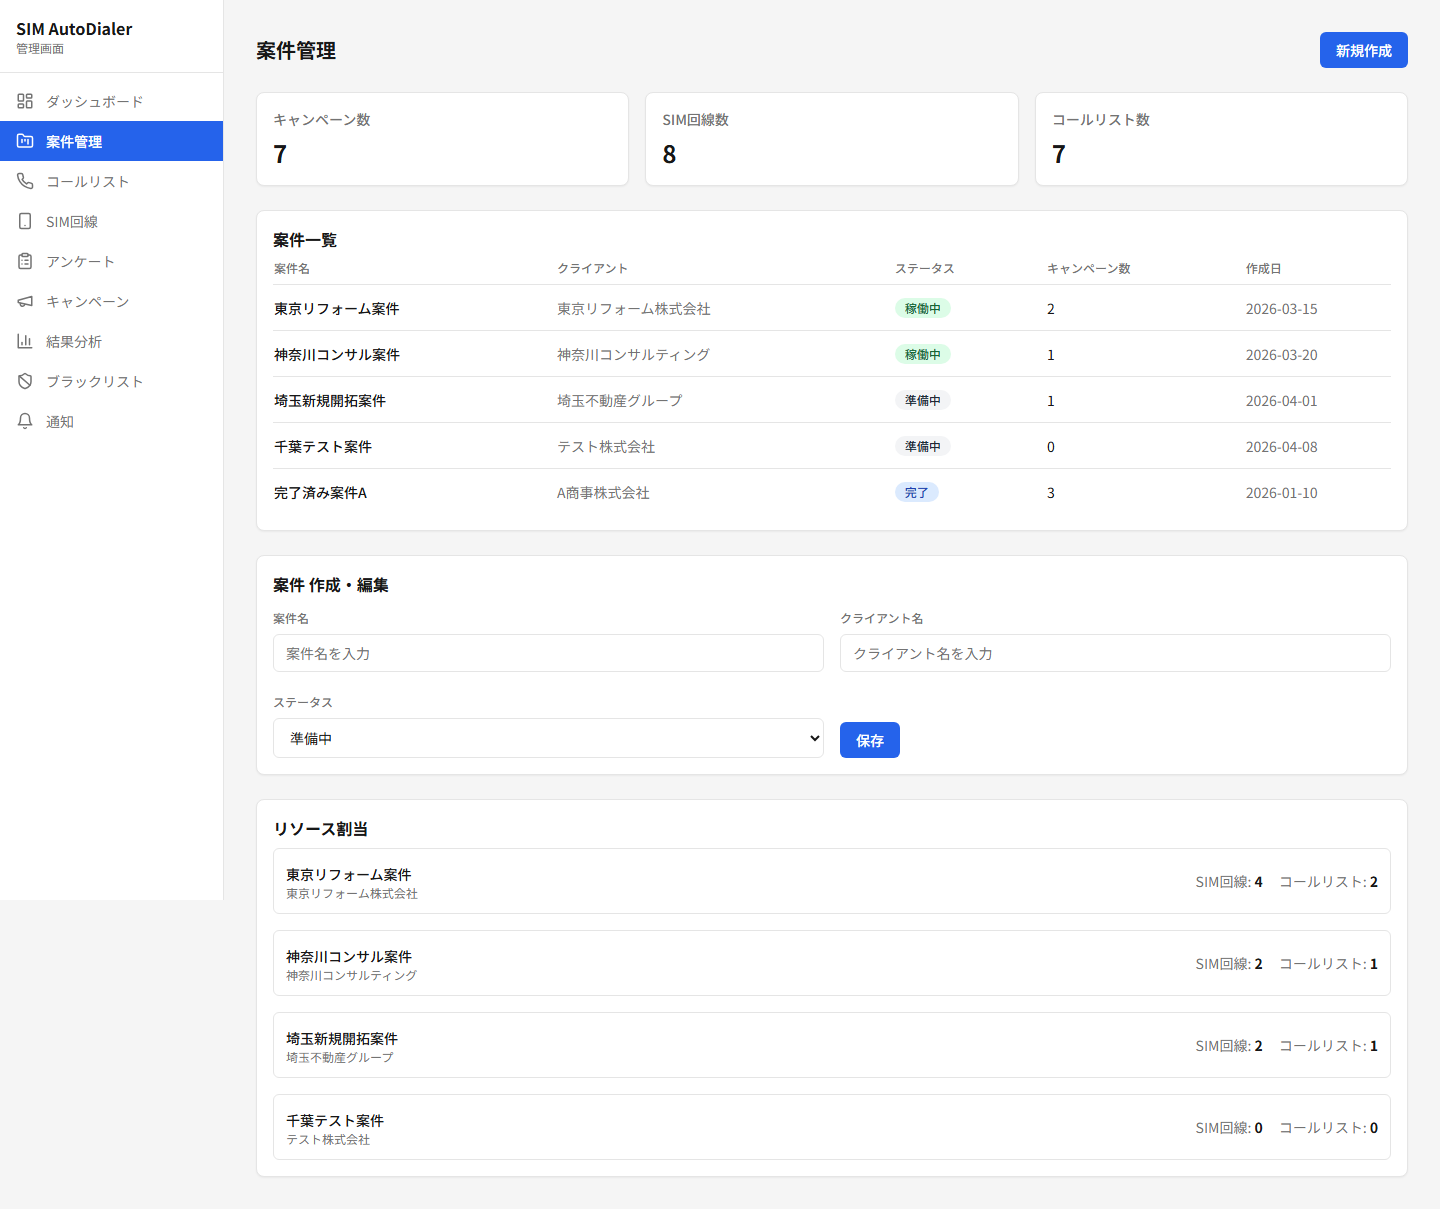
Task: Click 東京リフォーム案件 in the 案件一覧 table
Action: click(x=336, y=309)
